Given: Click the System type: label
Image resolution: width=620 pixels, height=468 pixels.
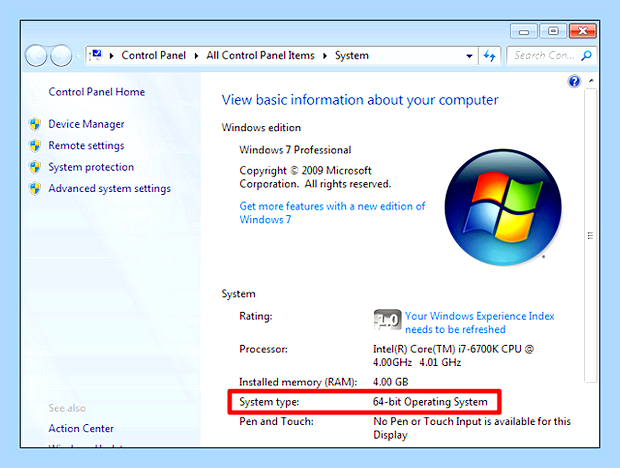Looking at the screenshot, I should [x=269, y=402].
